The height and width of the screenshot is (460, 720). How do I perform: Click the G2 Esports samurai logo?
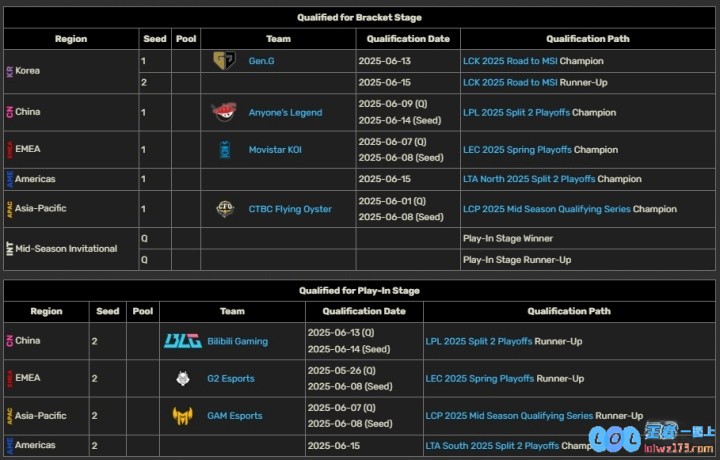point(183,378)
